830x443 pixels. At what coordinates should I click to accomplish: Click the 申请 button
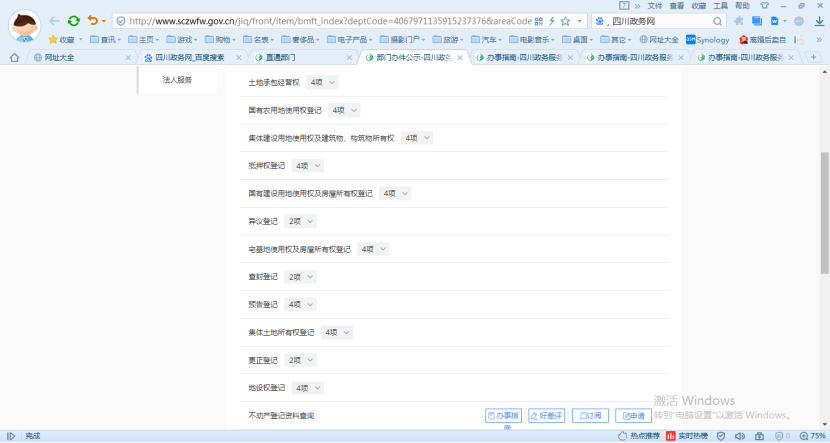click(x=632, y=415)
